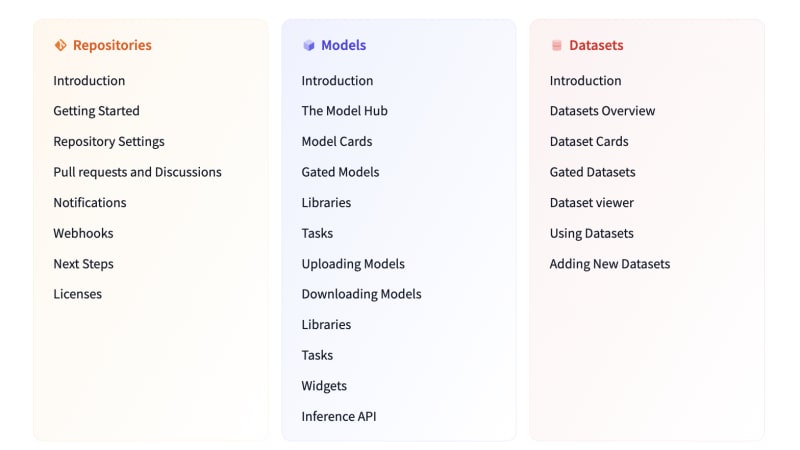Open the Datasets section heading
800x450 pixels.
pos(596,45)
